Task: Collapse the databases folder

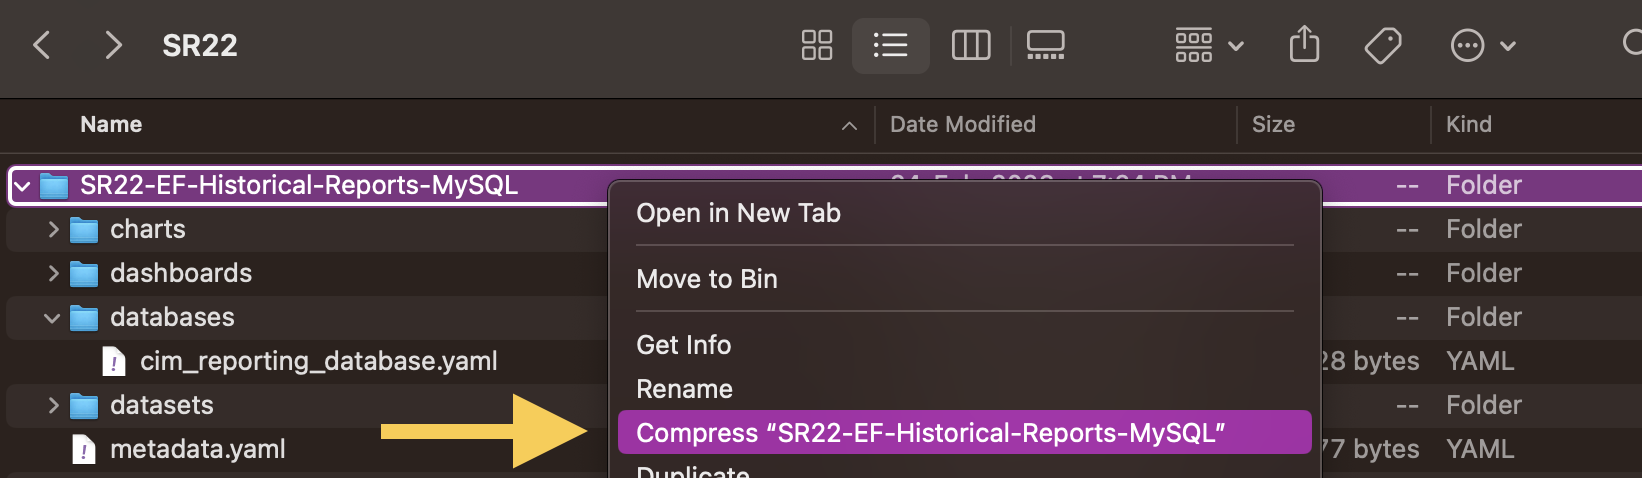Action: click(x=52, y=318)
